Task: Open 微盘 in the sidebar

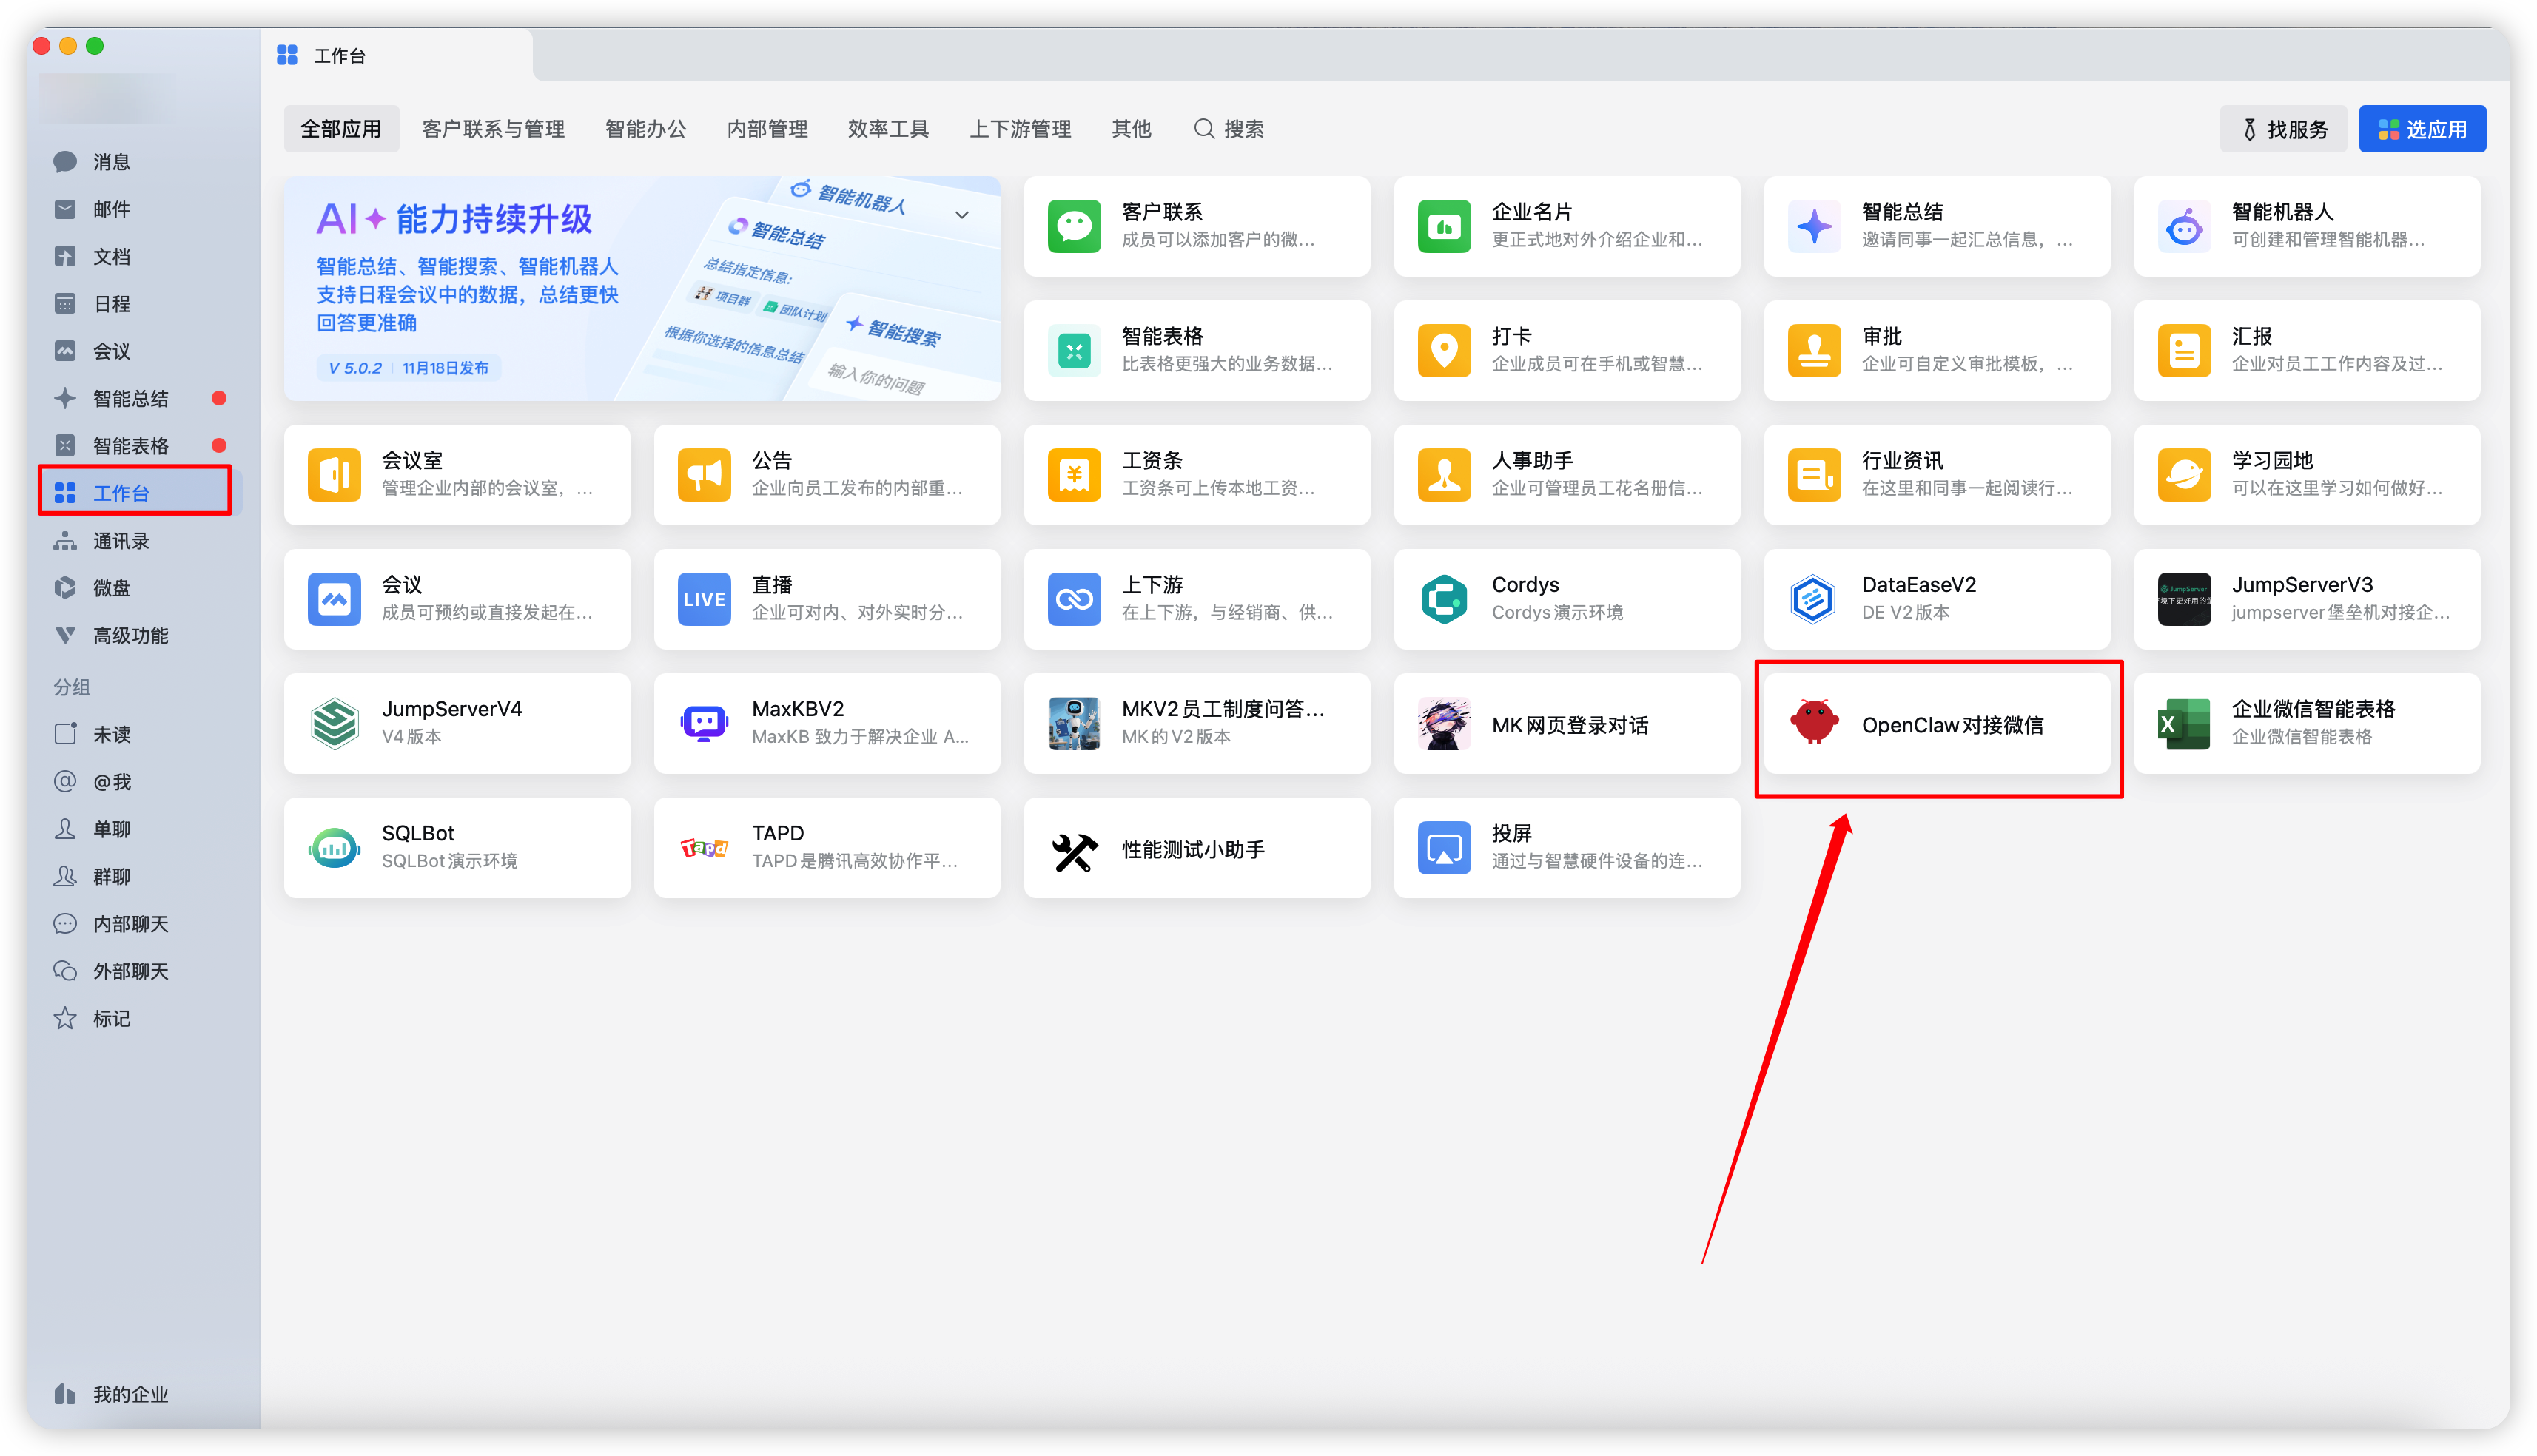Action: 111,588
